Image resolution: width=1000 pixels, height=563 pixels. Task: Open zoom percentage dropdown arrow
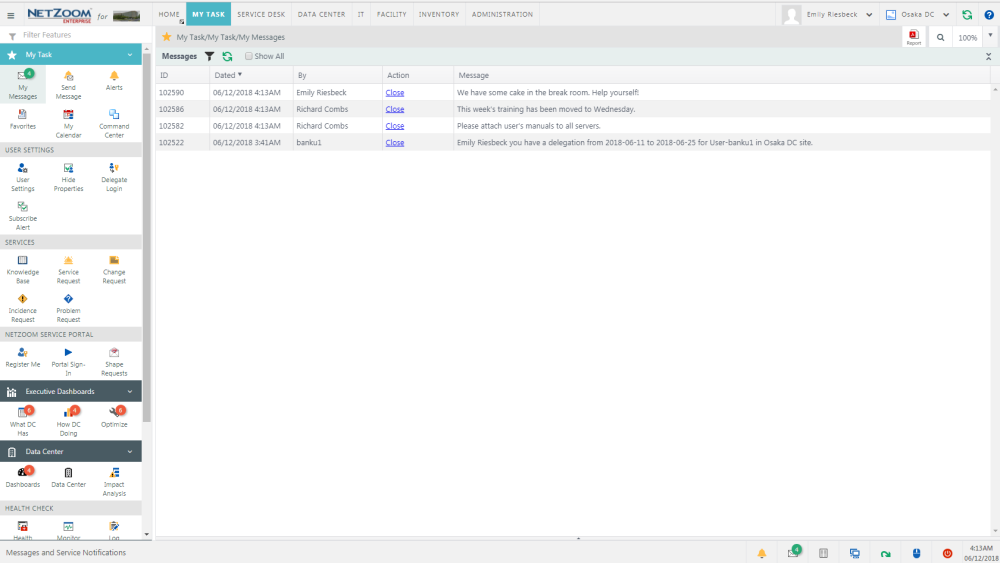[x=990, y=36]
